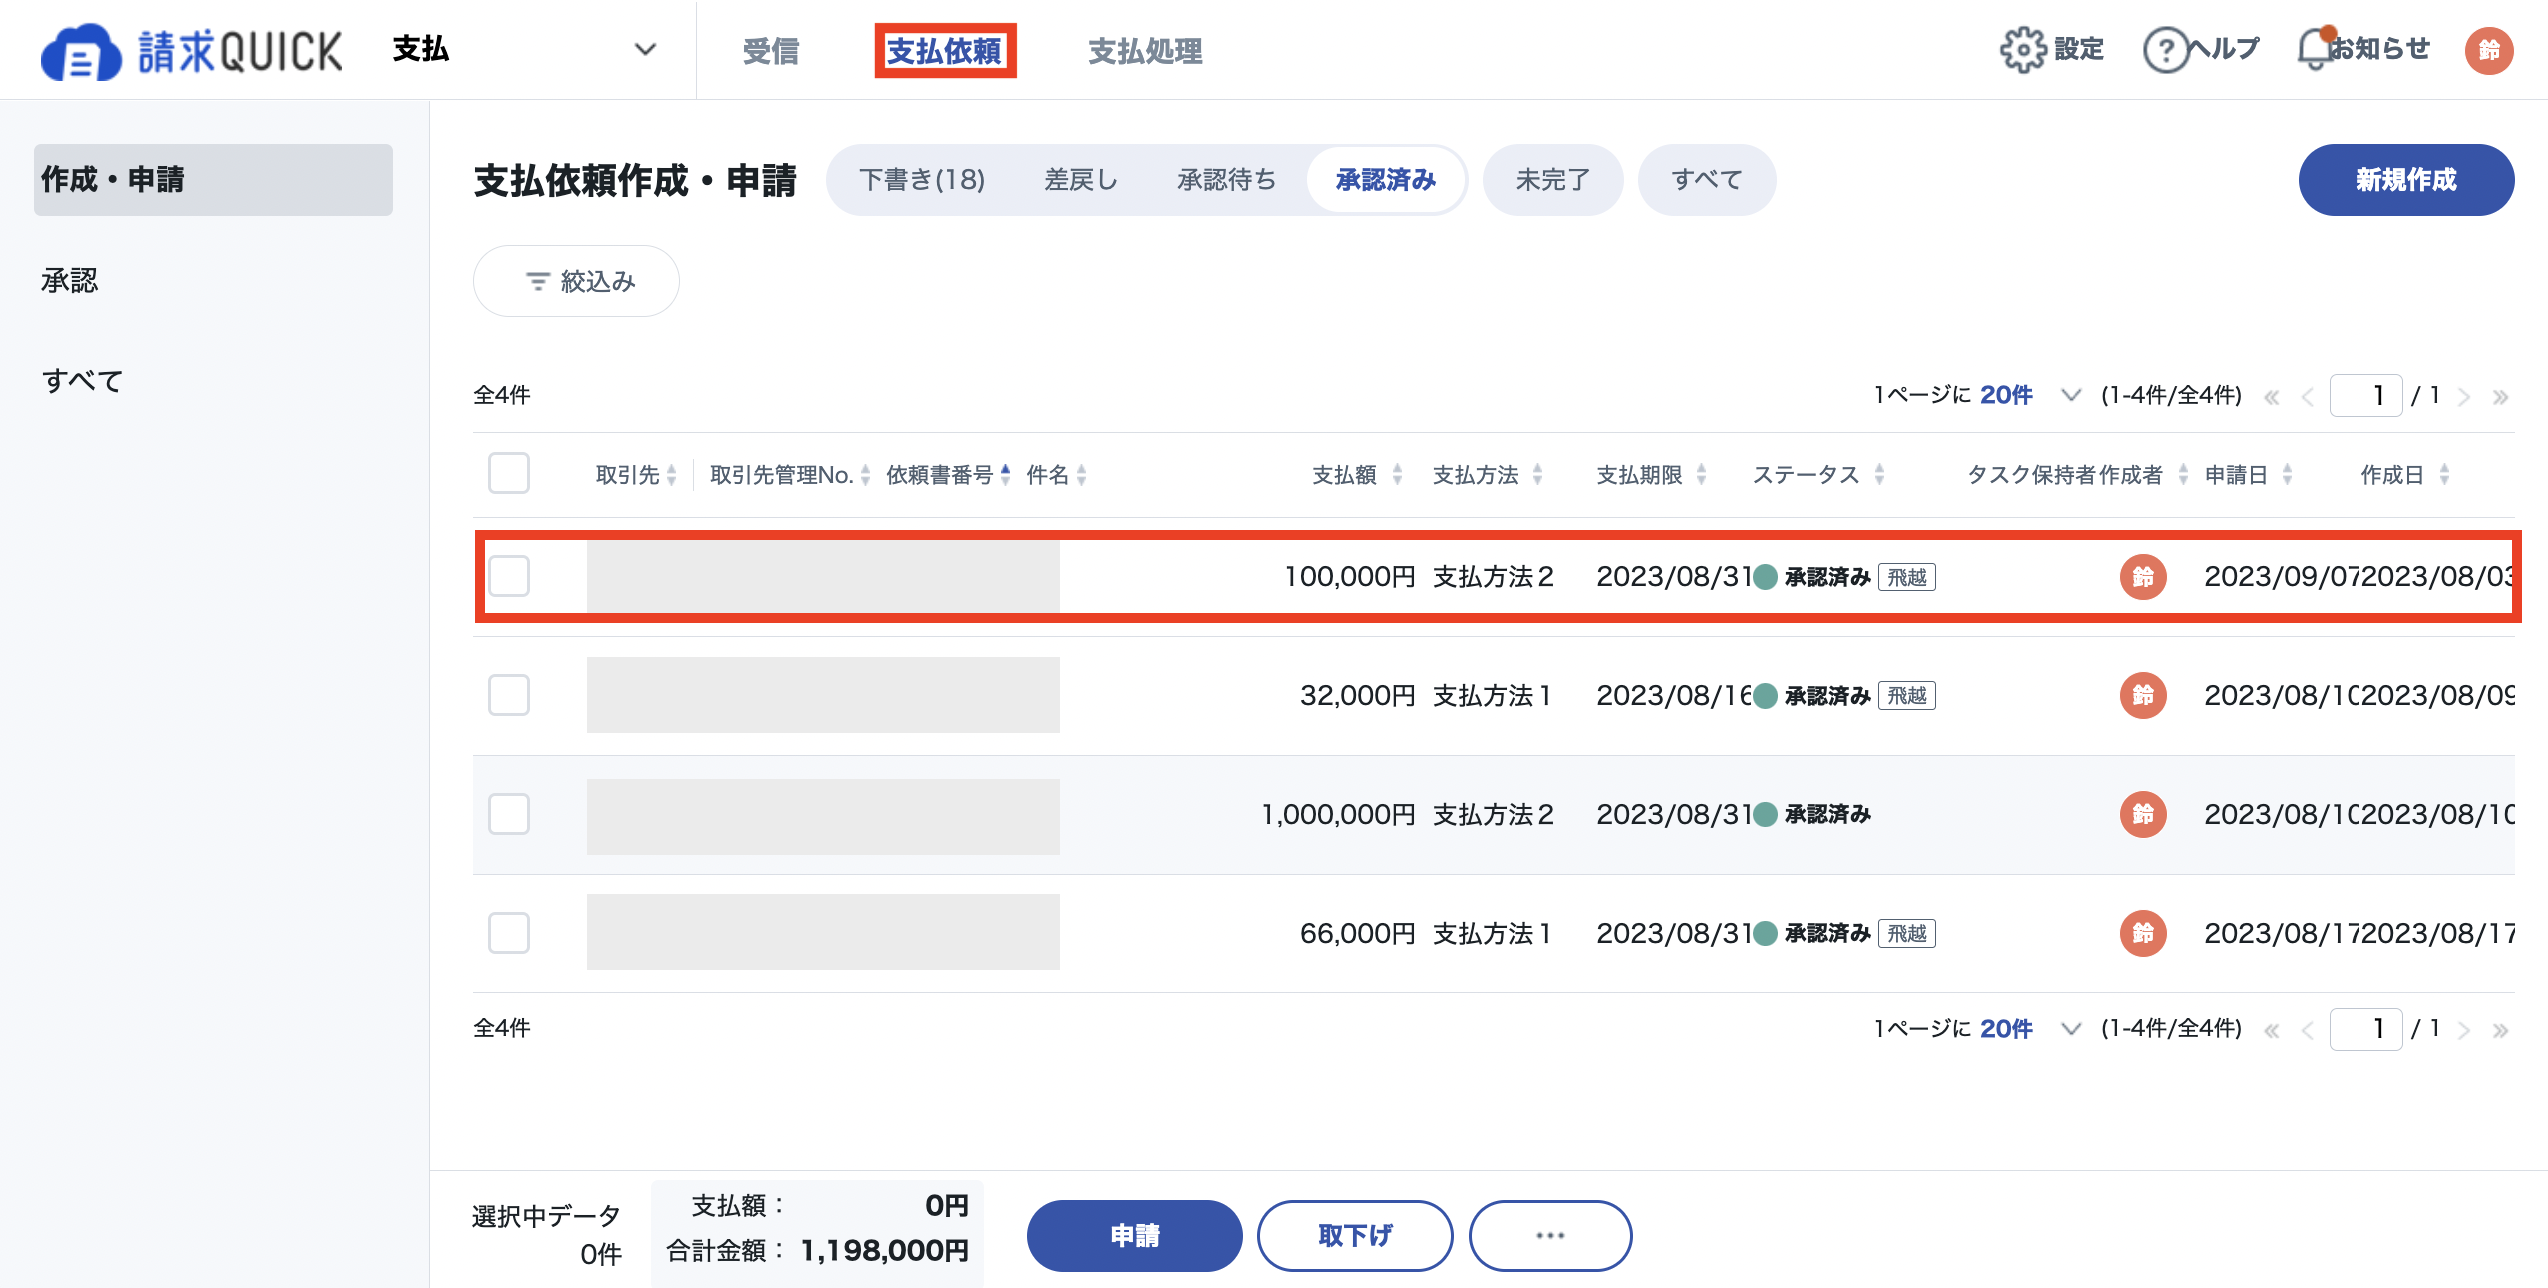Check the 66,000円 row checkbox
Screen dimensions: 2548x1288
(509, 933)
